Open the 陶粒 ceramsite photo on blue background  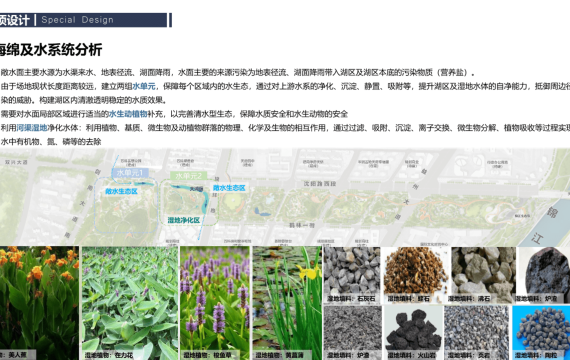(x=541, y=333)
